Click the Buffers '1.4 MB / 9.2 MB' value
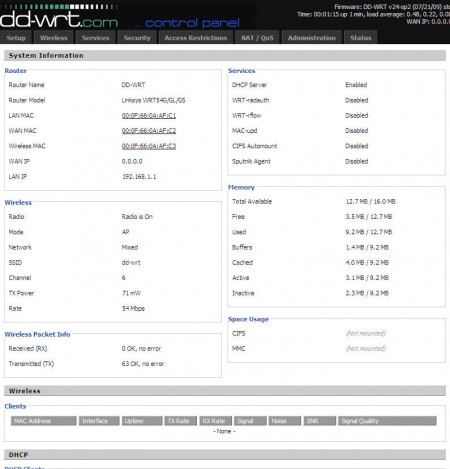Screen dimensions: 450x469 click(x=367, y=247)
